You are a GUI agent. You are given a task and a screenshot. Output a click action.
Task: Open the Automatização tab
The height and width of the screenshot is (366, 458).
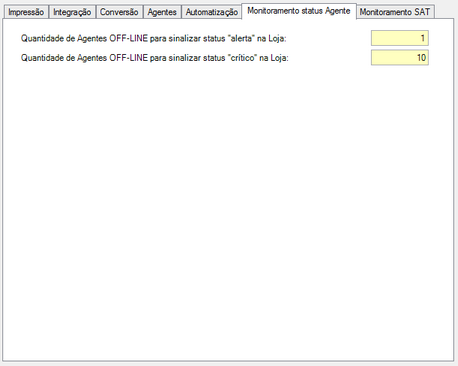pyautogui.click(x=211, y=12)
